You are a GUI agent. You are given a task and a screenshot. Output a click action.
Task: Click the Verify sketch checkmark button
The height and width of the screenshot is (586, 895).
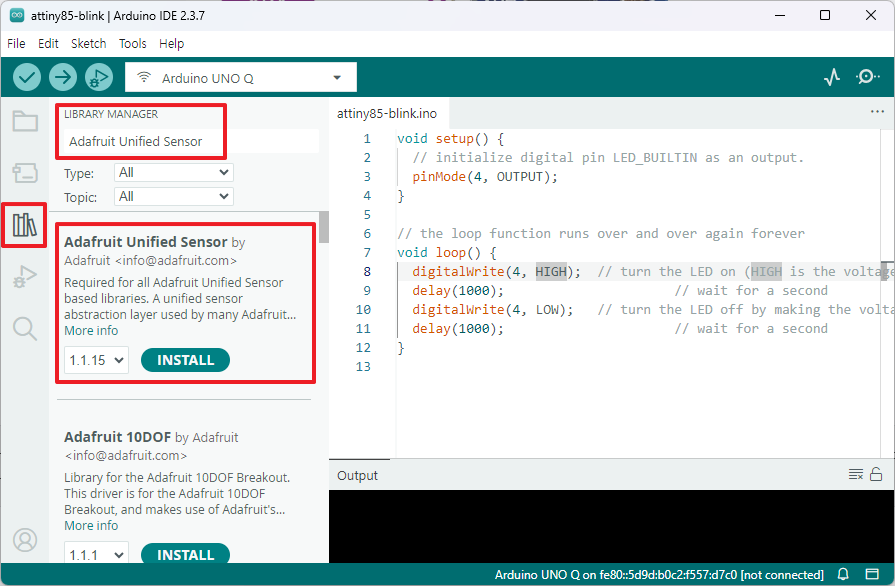(27, 77)
